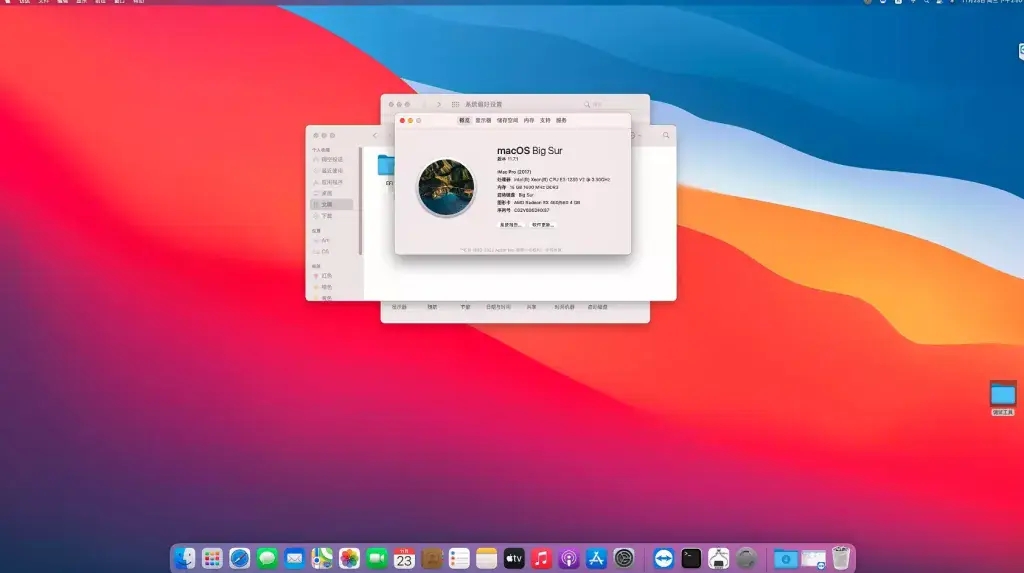The height and width of the screenshot is (573, 1024).
Task: Open Reminders app in the Dock
Action: [459, 559]
